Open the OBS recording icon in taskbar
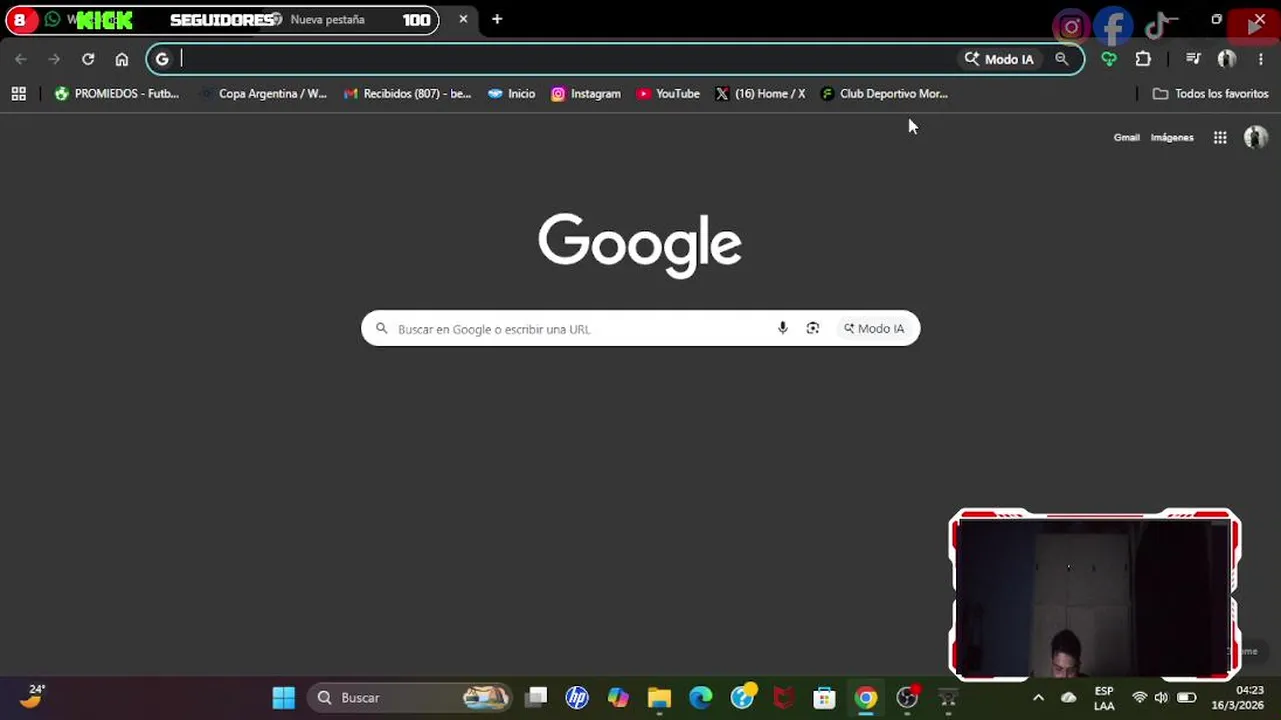The height and width of the screenshot is (720, 1281). click(x=908, y=698)
